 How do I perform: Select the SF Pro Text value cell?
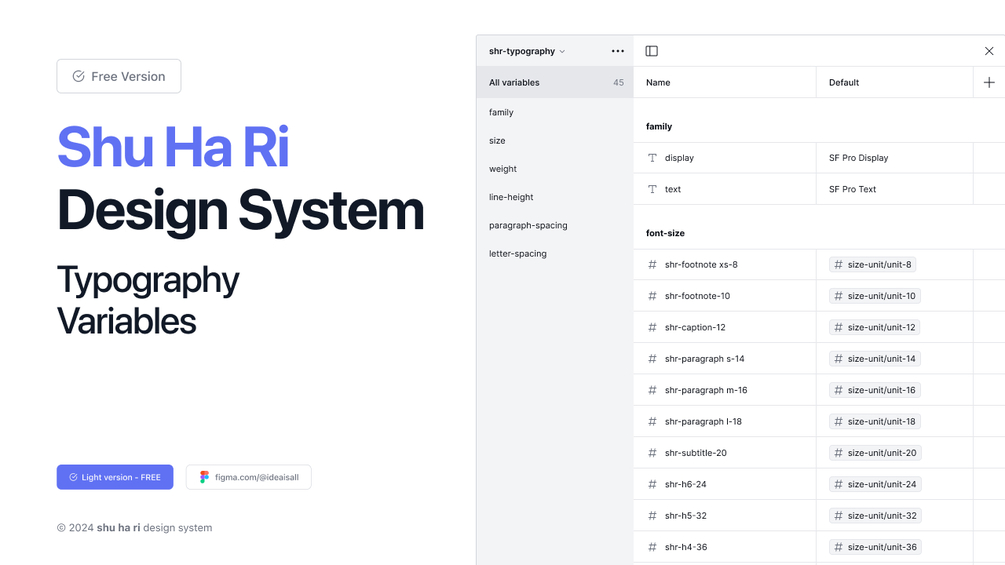tap(895, 189)
